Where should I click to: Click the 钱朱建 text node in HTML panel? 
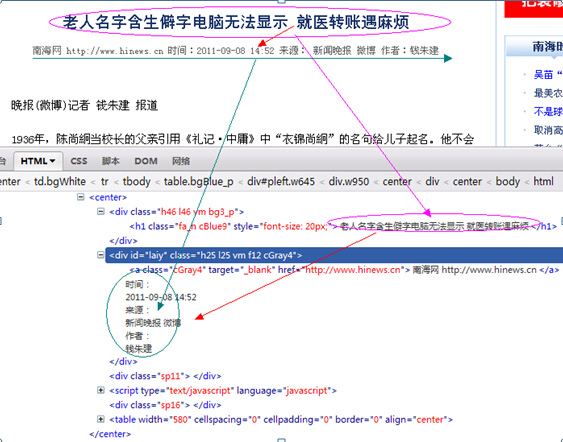[x=139, y=349]
